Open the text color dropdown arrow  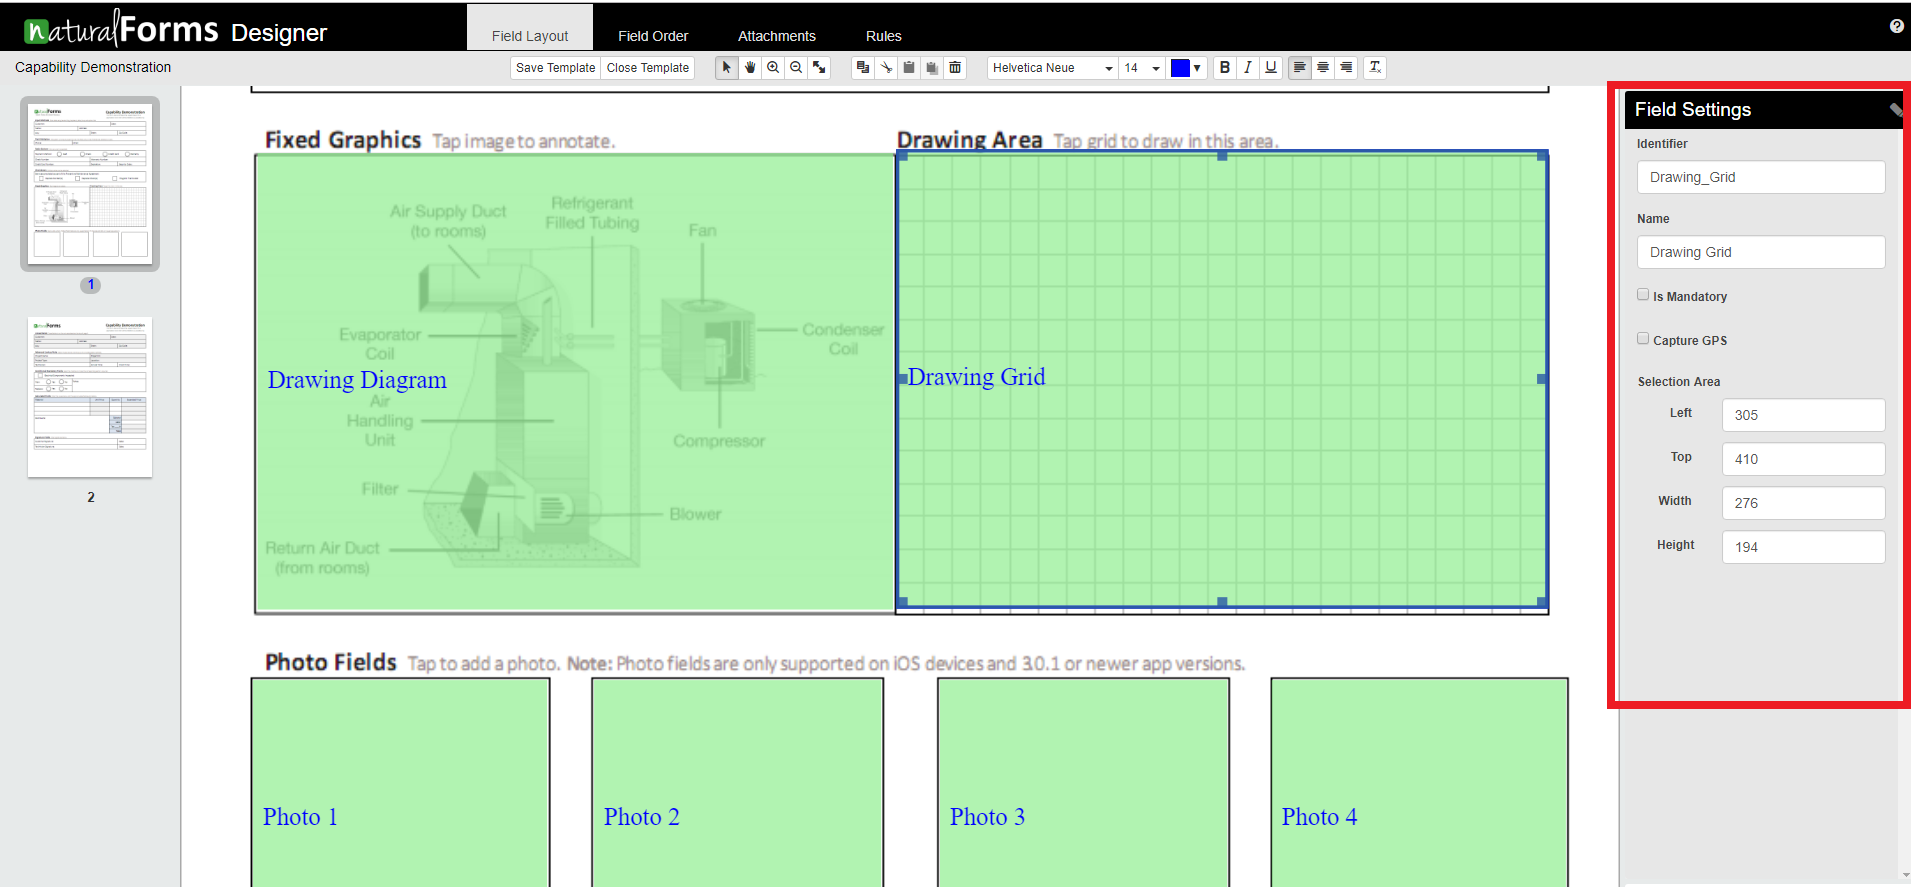tap(1197, 68)
